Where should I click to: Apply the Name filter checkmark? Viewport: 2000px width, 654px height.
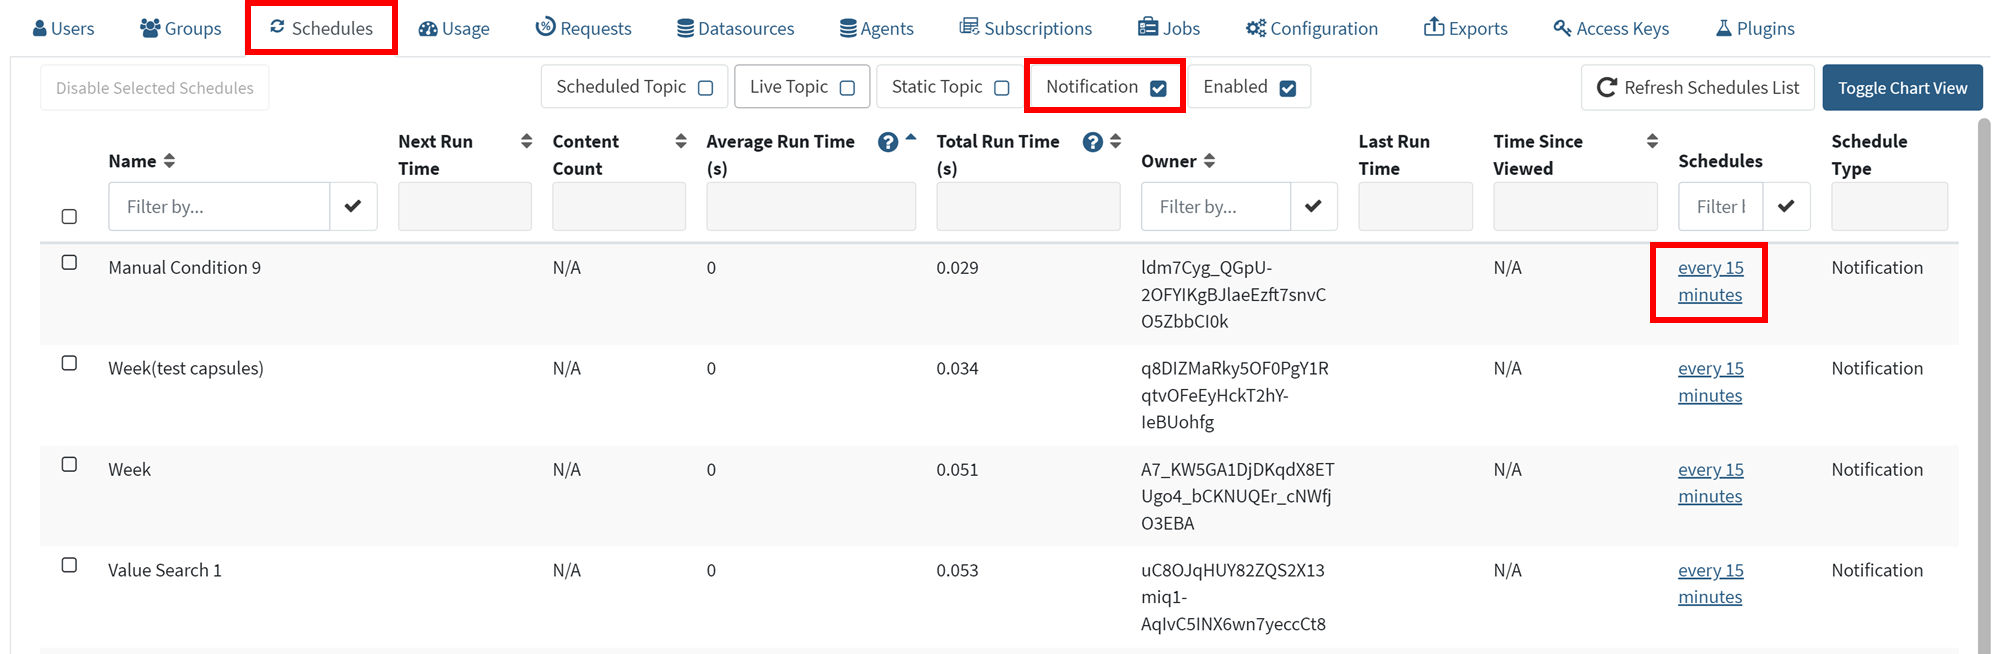tap(353, 206)
